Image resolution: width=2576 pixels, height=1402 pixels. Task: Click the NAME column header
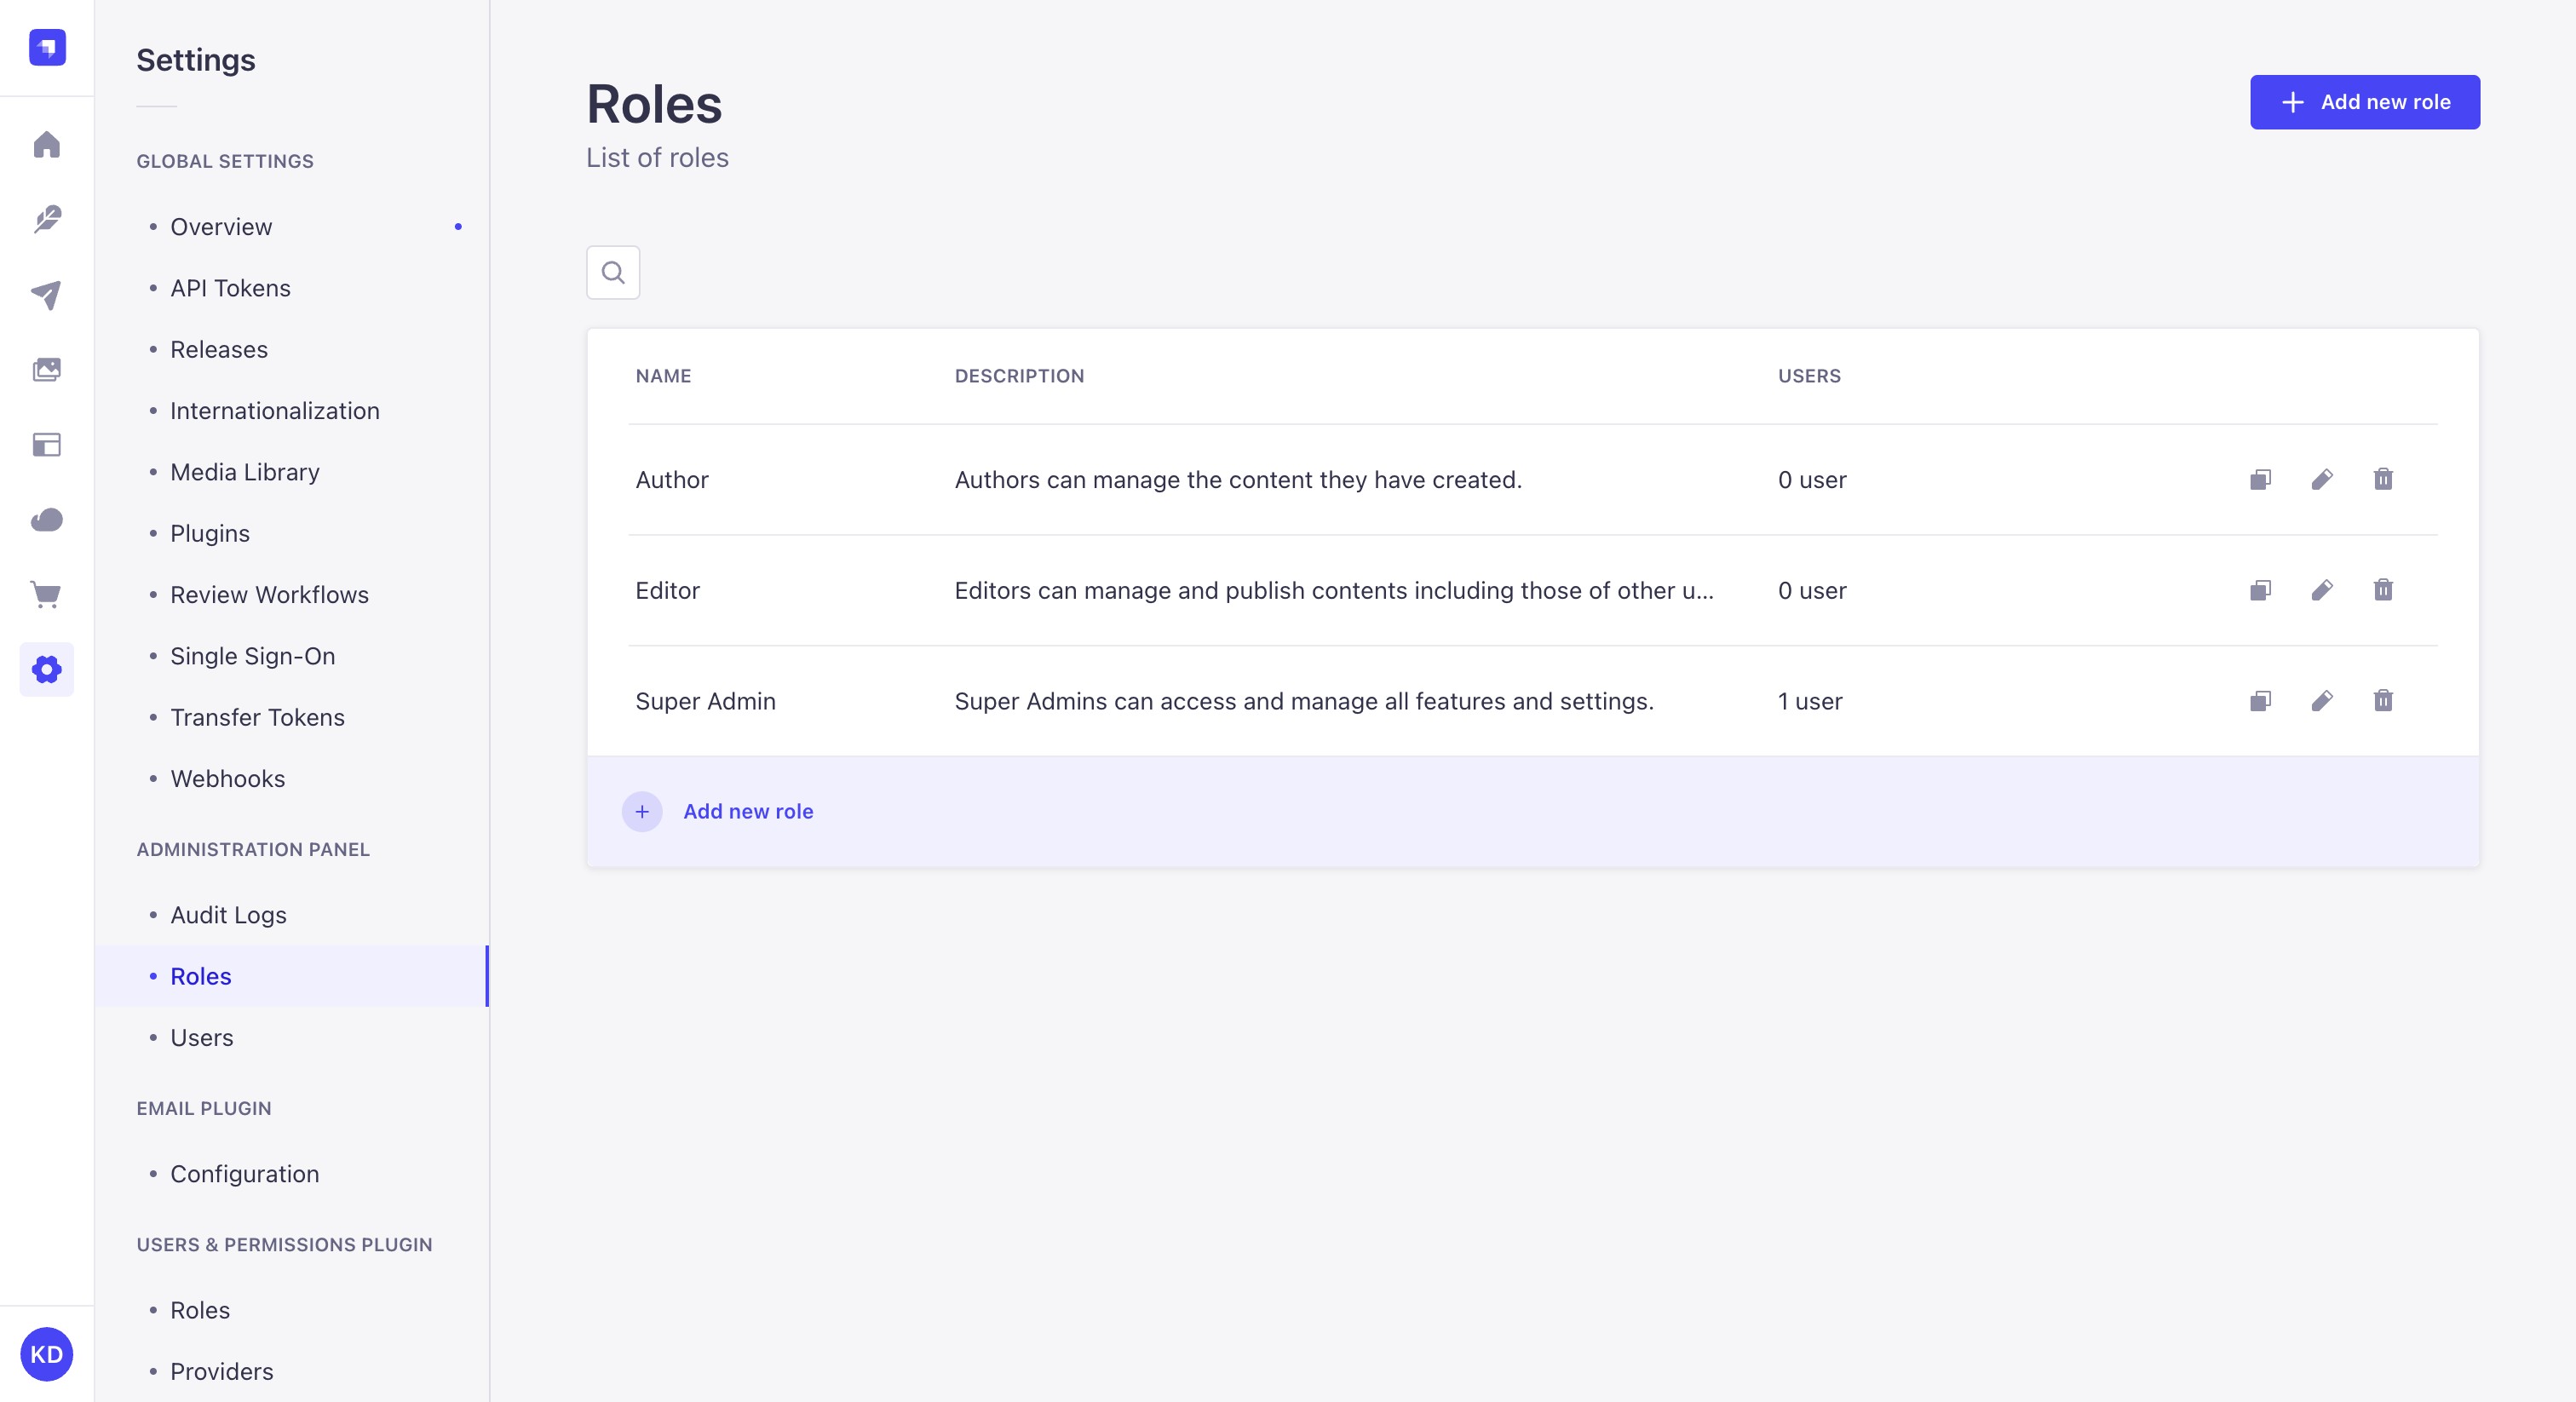pyautogui.click(x=663, y=376)
